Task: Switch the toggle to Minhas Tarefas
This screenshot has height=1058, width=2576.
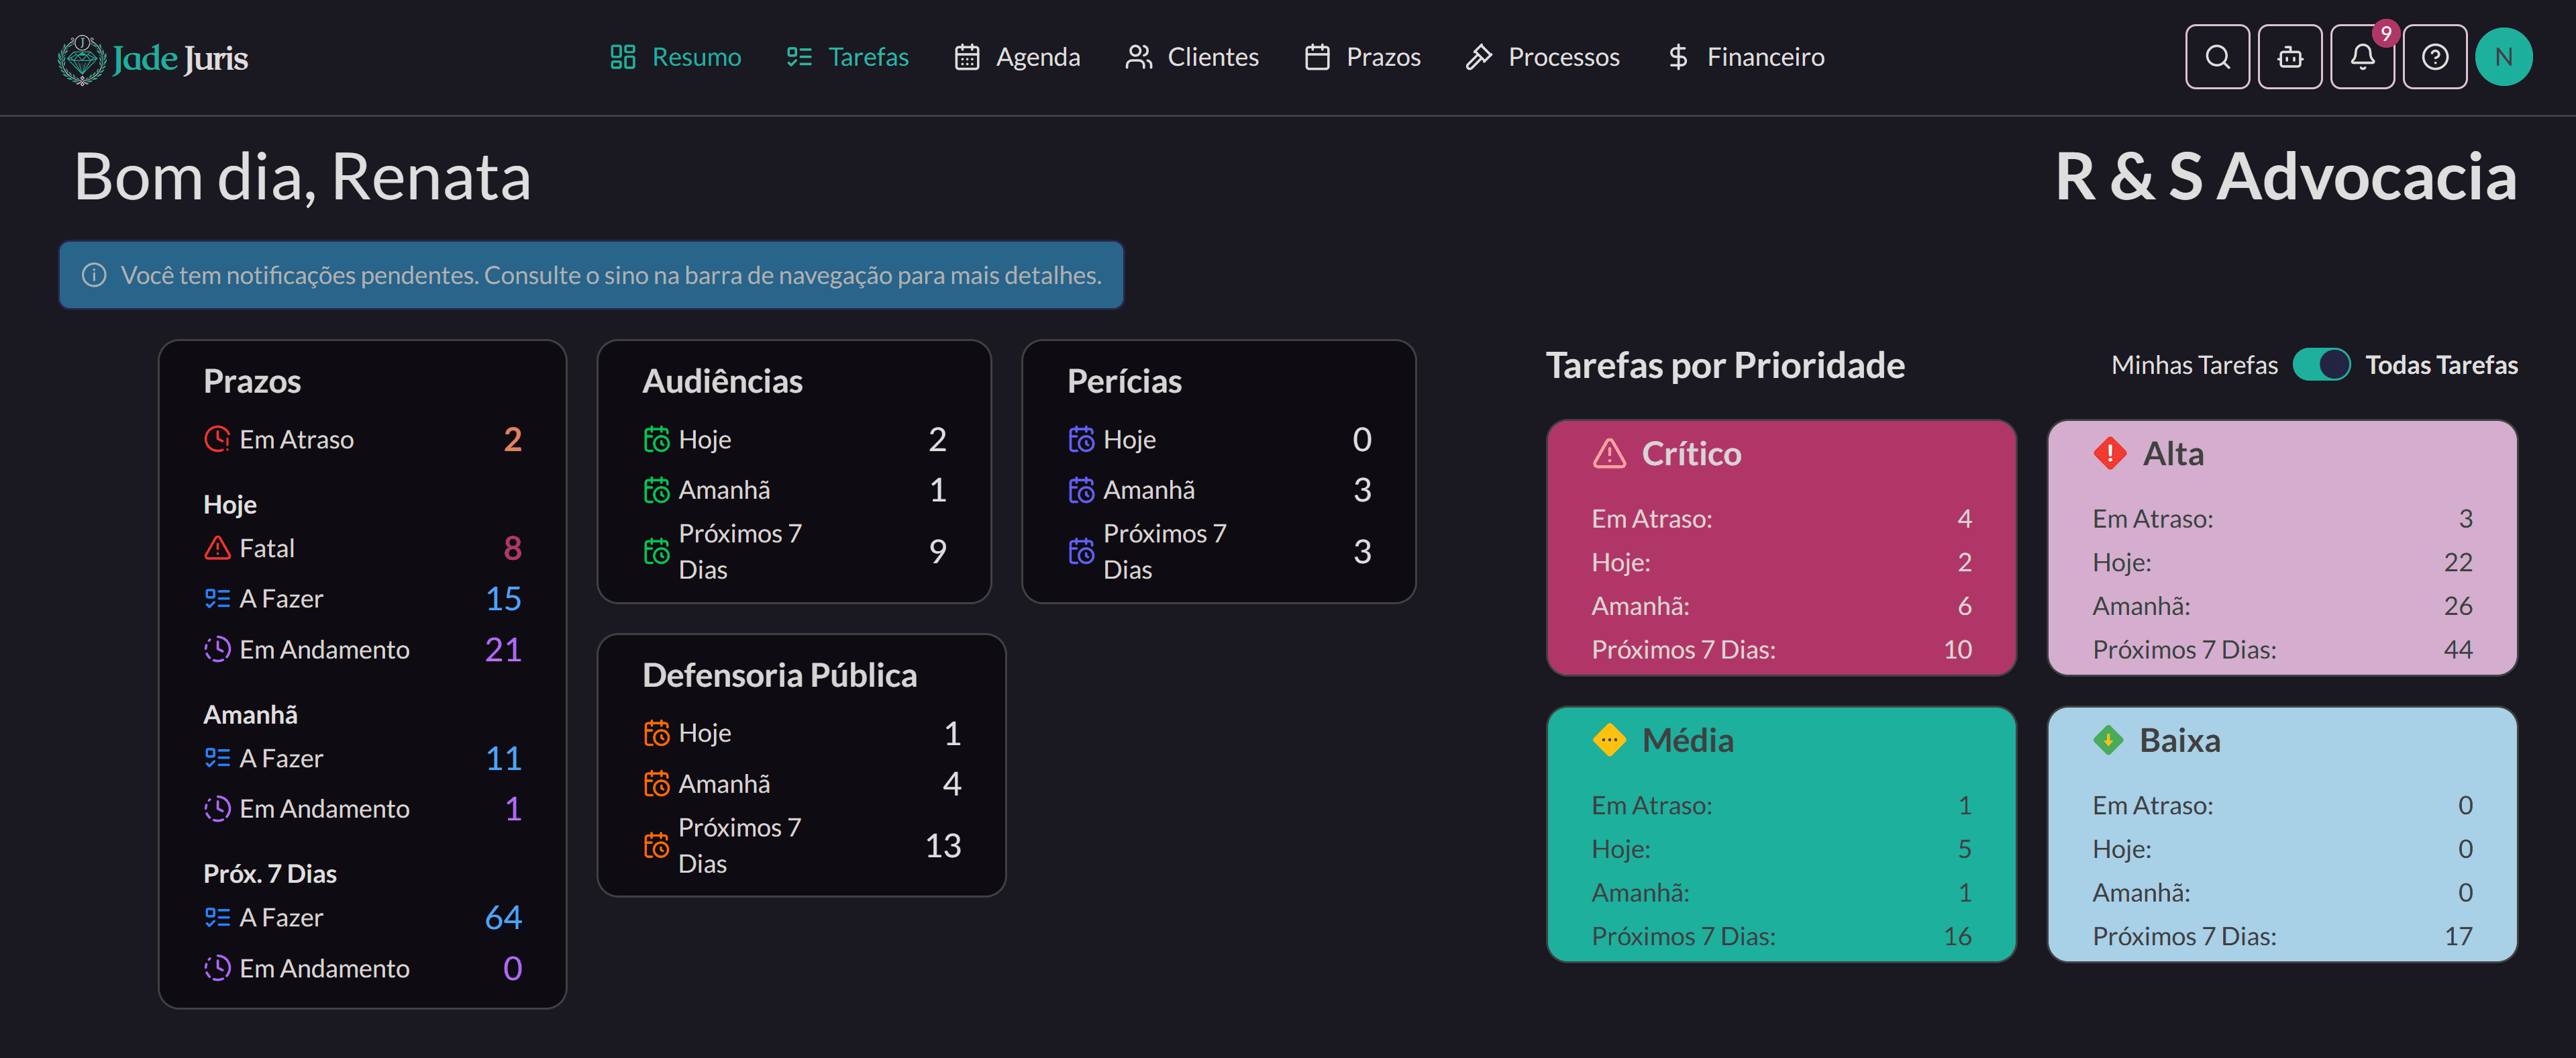Action: tap(2322, 364)
